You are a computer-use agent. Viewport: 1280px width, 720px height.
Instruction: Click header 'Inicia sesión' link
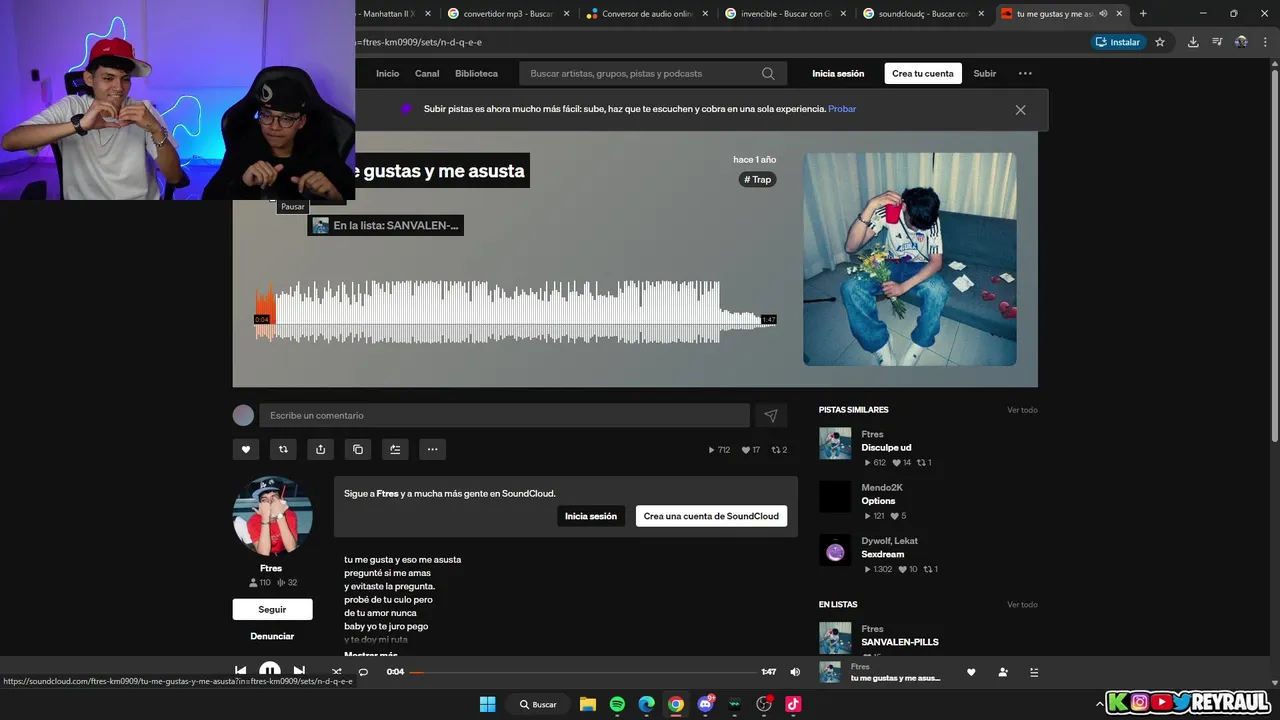click(838, 73)
